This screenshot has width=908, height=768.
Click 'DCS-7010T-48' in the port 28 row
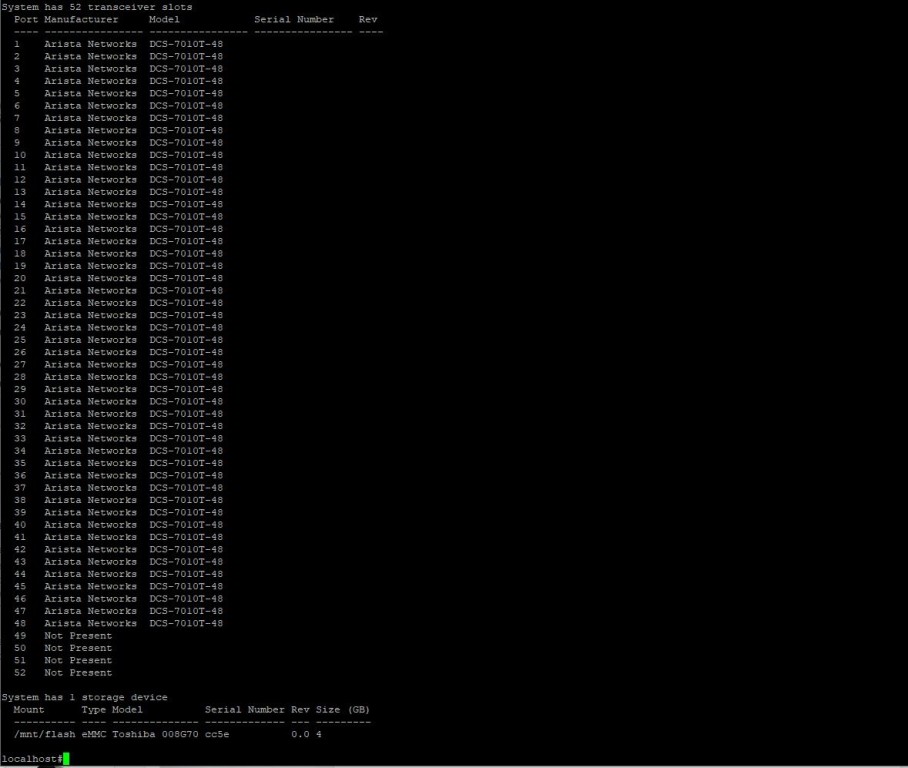point(186,377)
